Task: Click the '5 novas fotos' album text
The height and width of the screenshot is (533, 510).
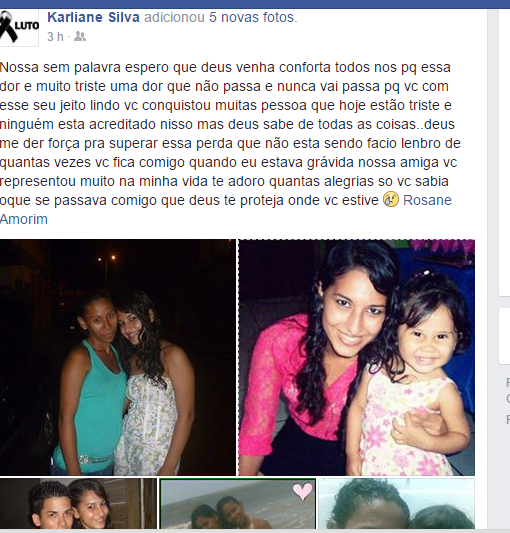Action: click(x=253, y=17)
